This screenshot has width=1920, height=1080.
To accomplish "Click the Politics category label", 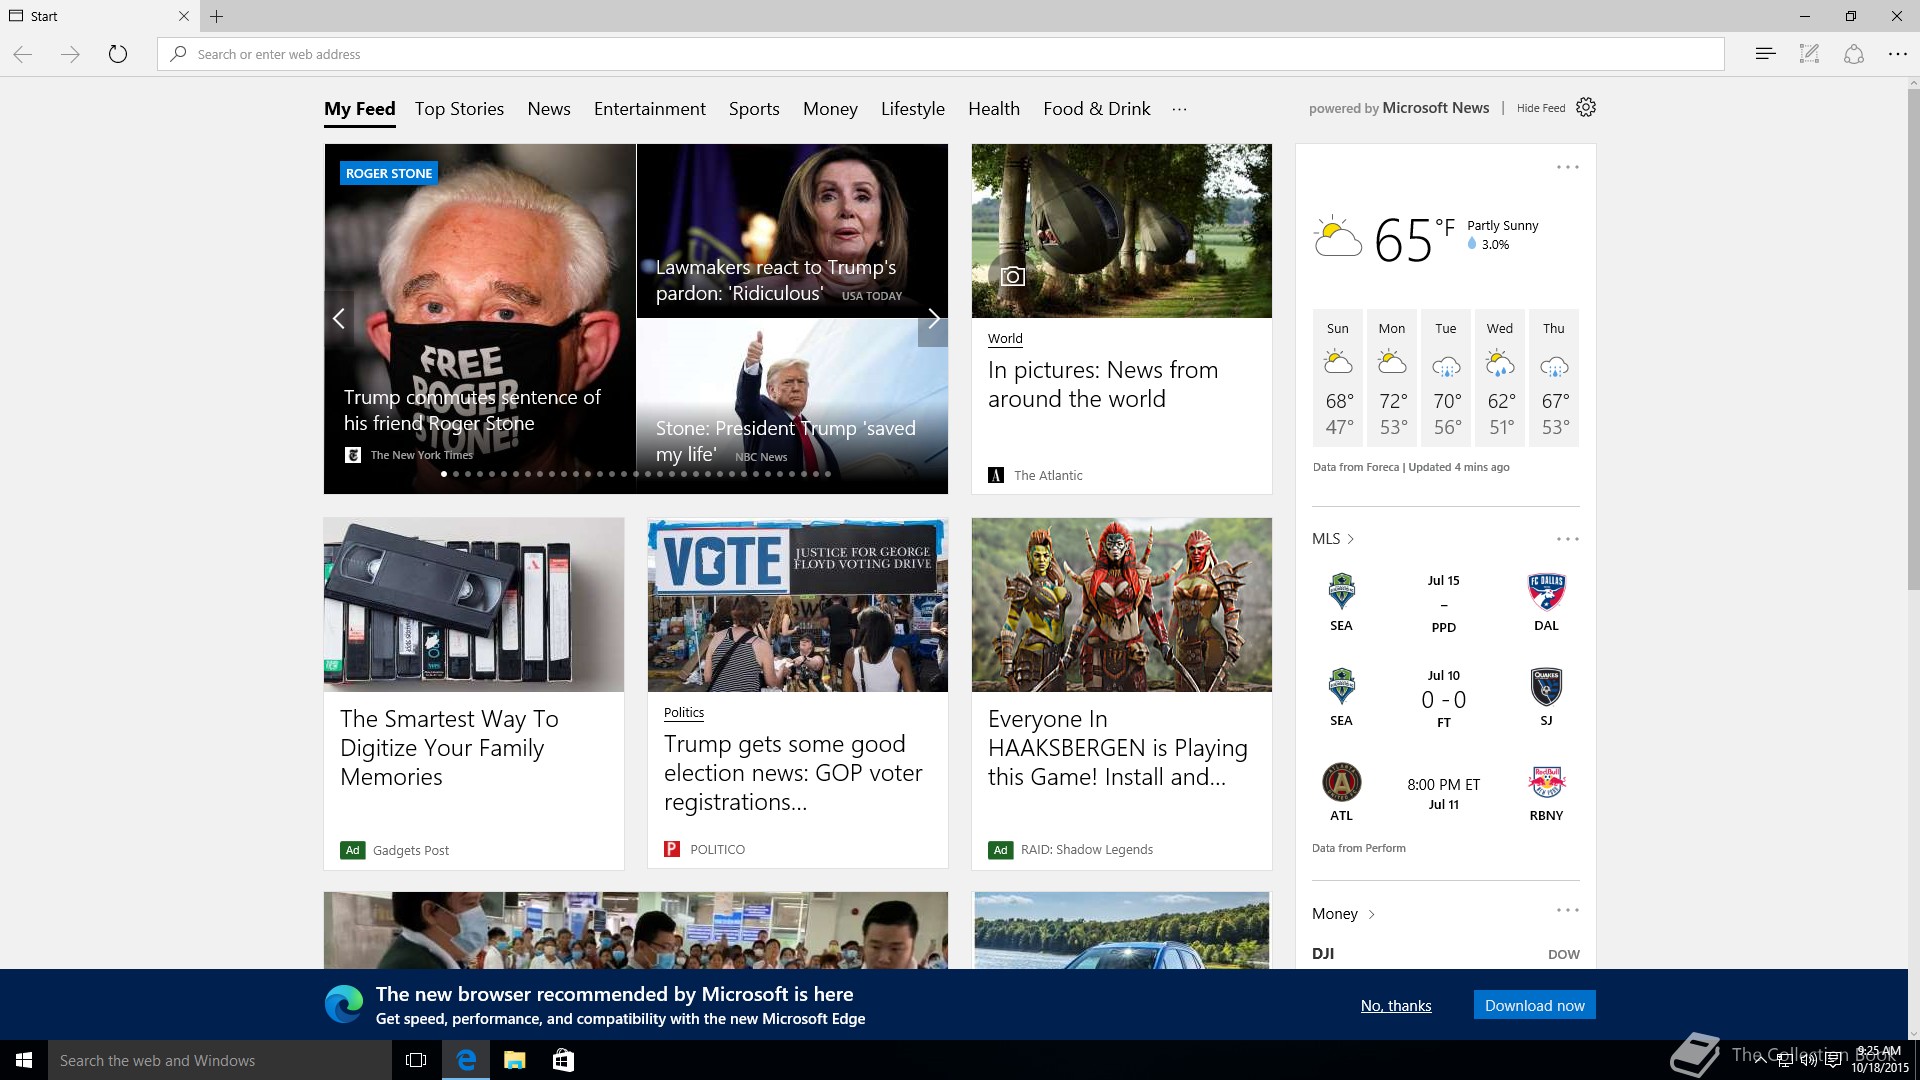I will (x=684, y=712).
